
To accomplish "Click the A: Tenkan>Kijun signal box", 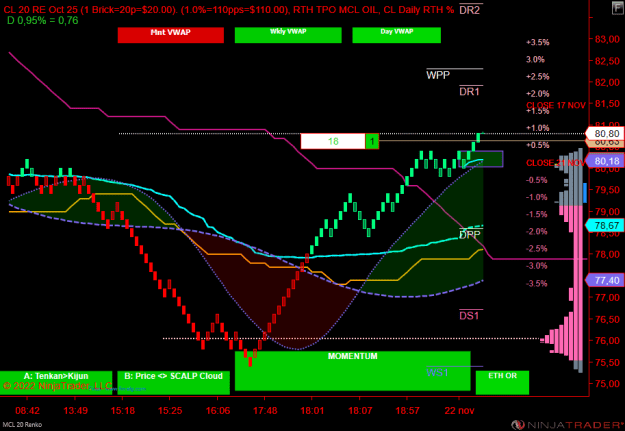I will click(x=56, y=383).
